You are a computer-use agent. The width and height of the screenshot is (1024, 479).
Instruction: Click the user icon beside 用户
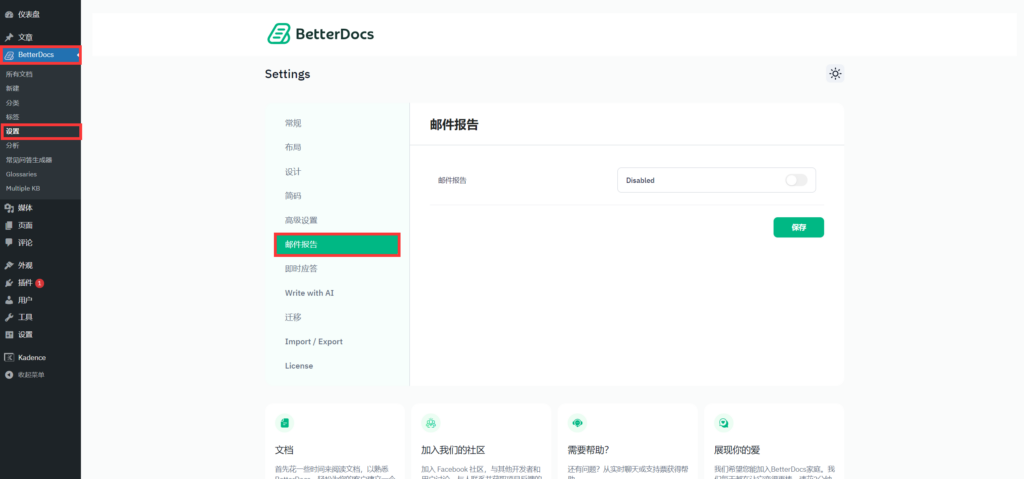pyautogui.click(x=9, y=300)
